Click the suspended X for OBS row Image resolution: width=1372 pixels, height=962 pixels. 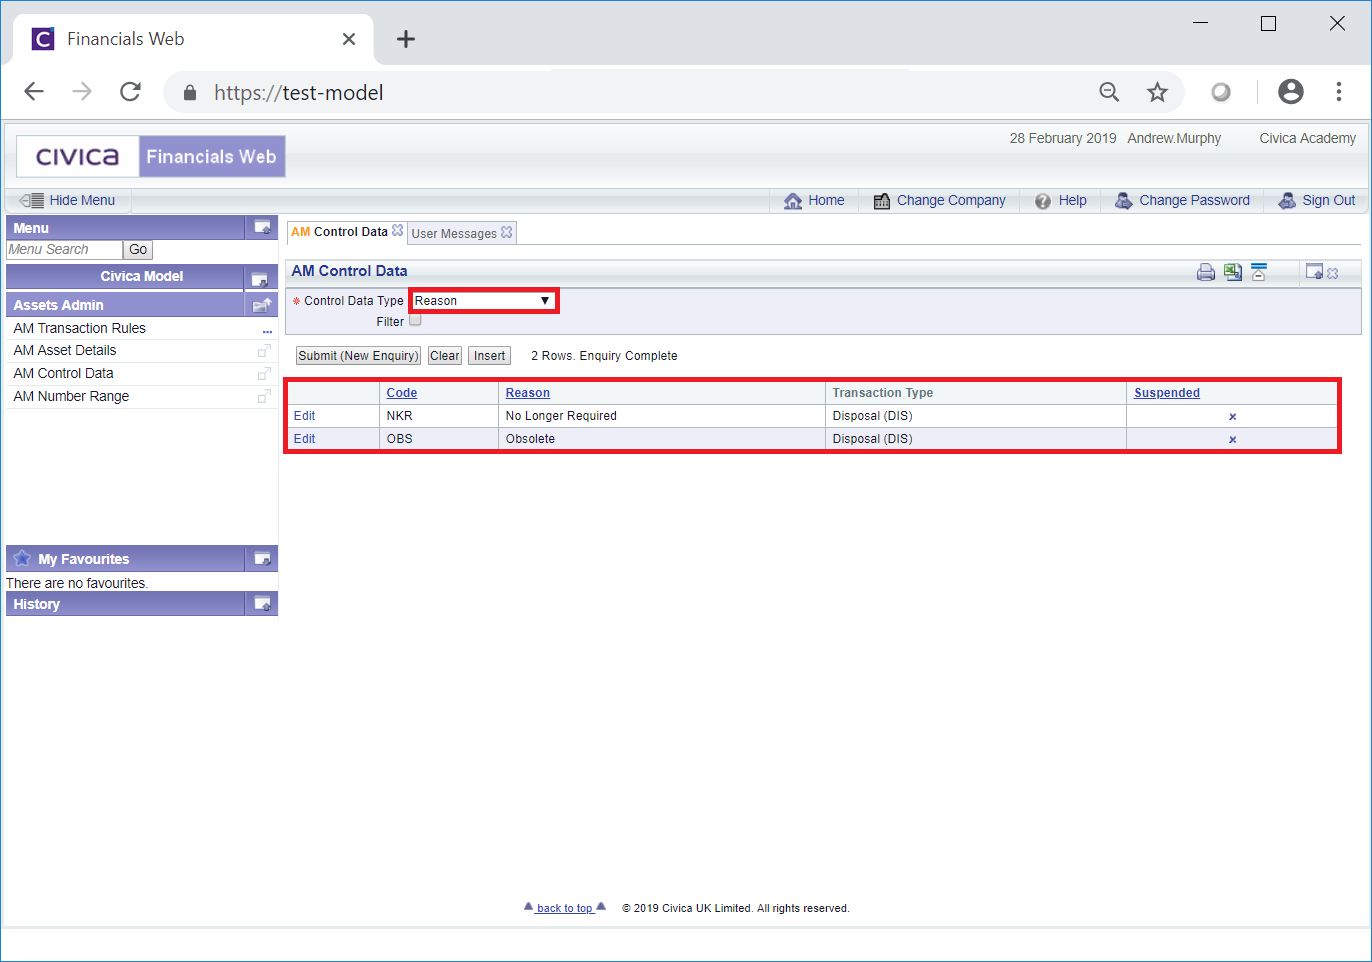(1232, 440)
